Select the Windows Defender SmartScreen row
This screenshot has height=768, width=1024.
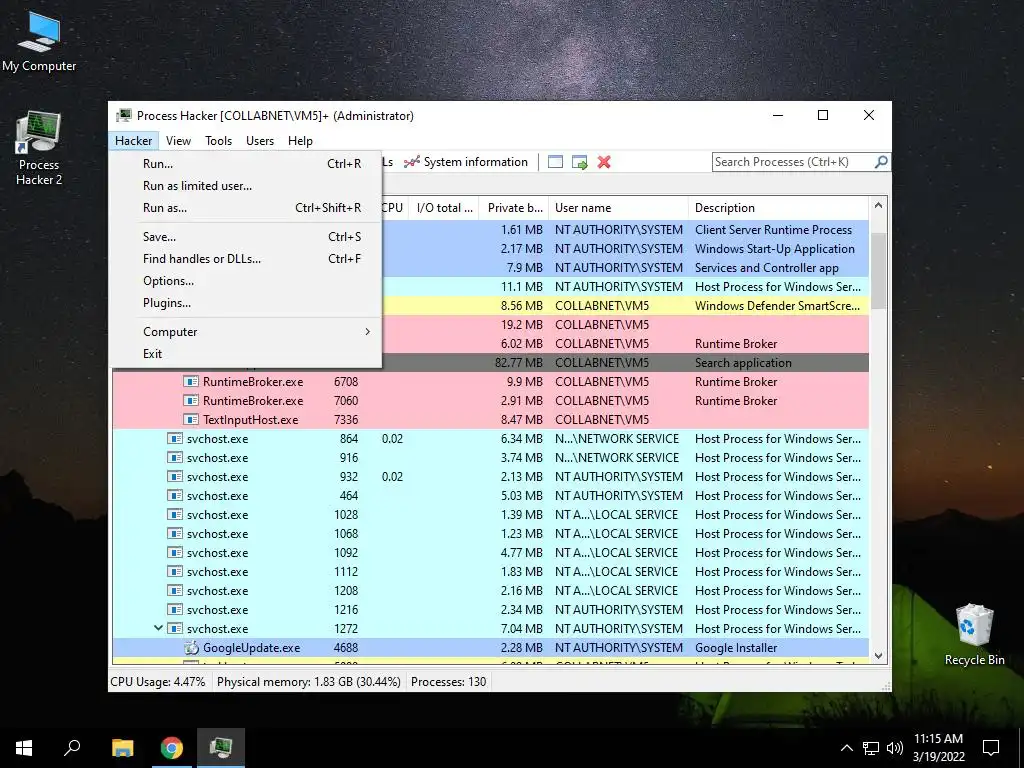(x=626, y=306)
